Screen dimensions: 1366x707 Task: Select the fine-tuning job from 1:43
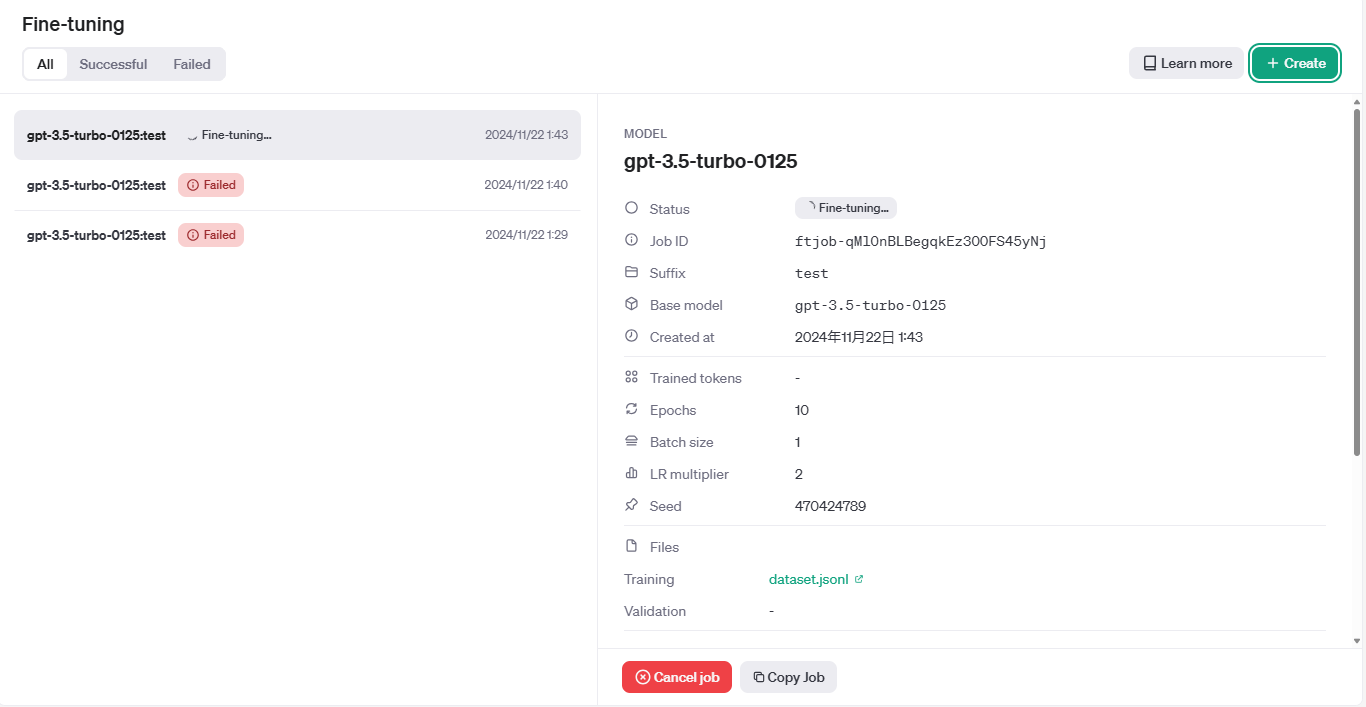297,135
